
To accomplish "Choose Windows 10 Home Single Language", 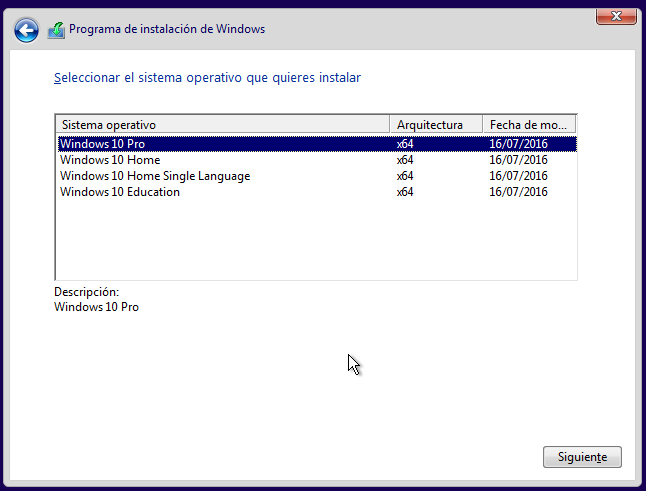I will click(x=317, y=176).
